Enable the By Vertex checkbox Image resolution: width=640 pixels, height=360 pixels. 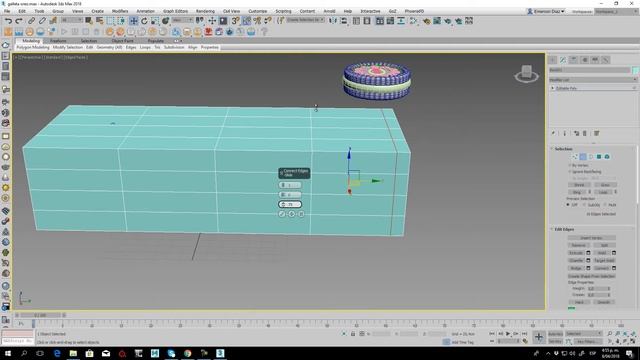pos(570,165)
